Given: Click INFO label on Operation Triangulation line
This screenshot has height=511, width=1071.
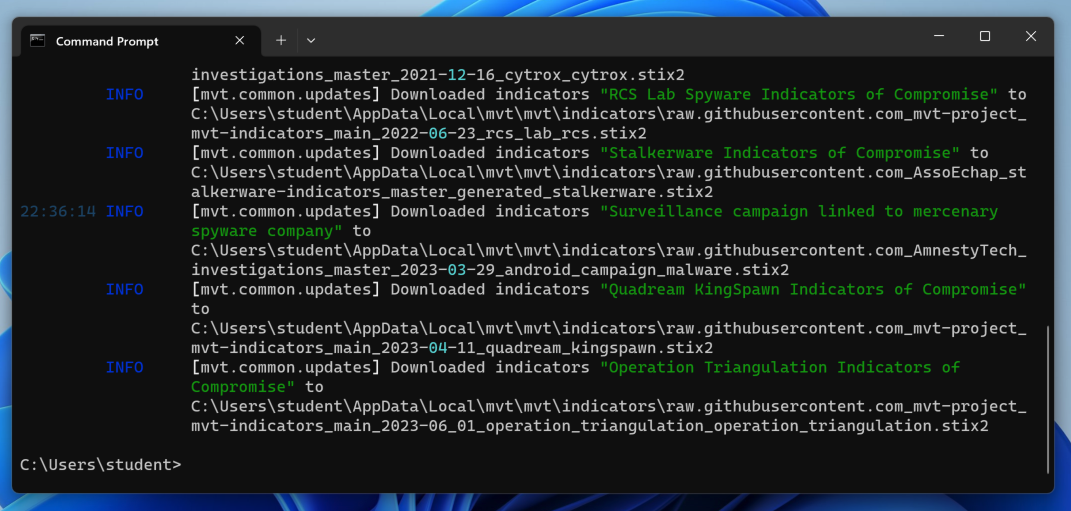Looking at the screenshot, I should point(125,368).
